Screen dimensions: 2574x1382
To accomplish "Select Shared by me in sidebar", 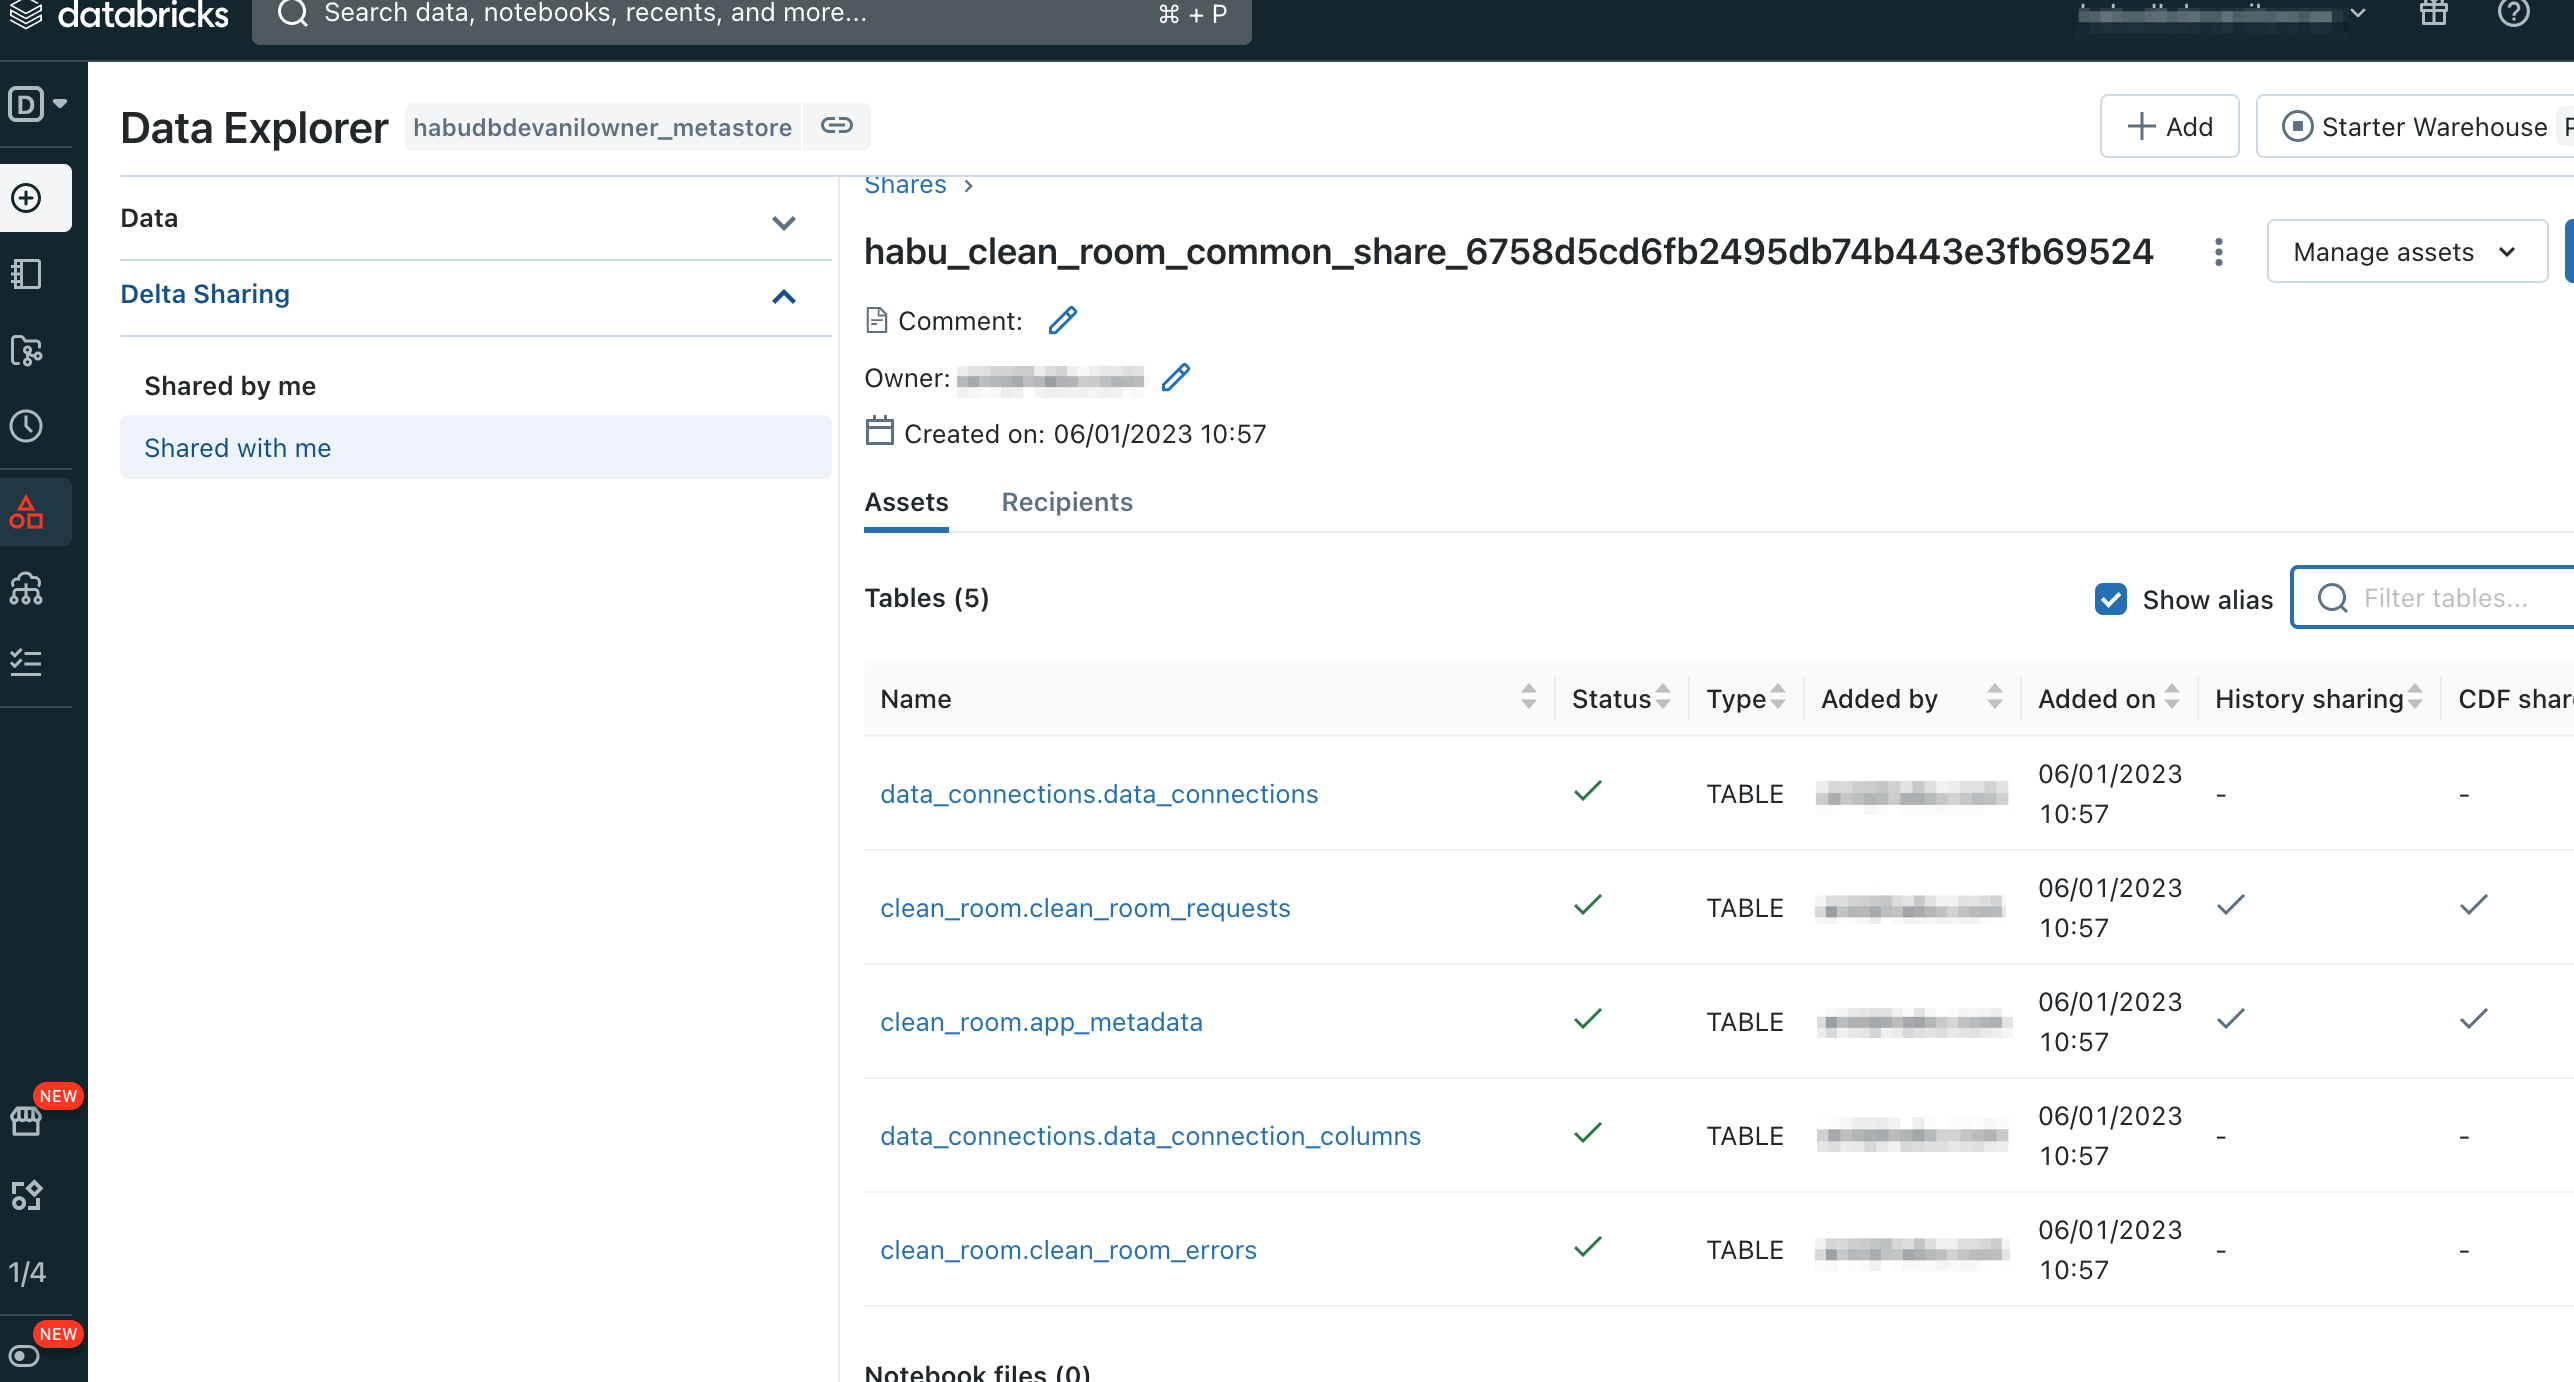I will coord(230,386).
